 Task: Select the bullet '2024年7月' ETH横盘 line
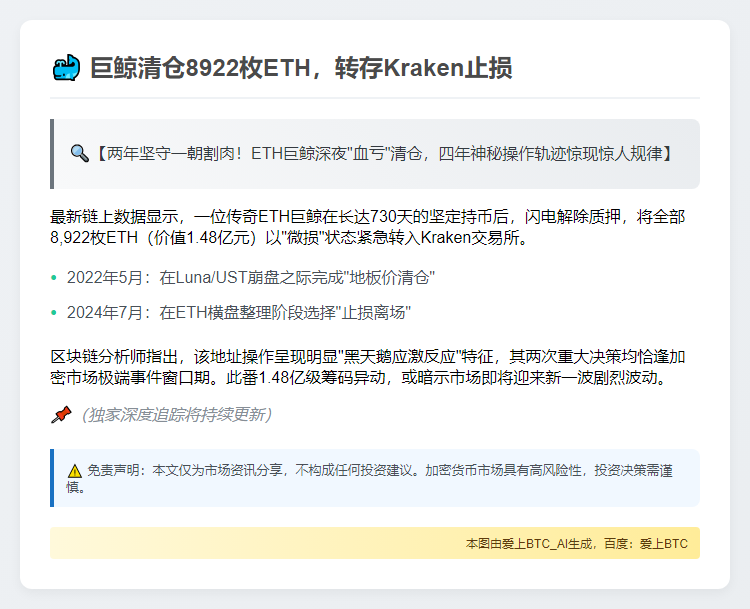[x=239, y=312]
